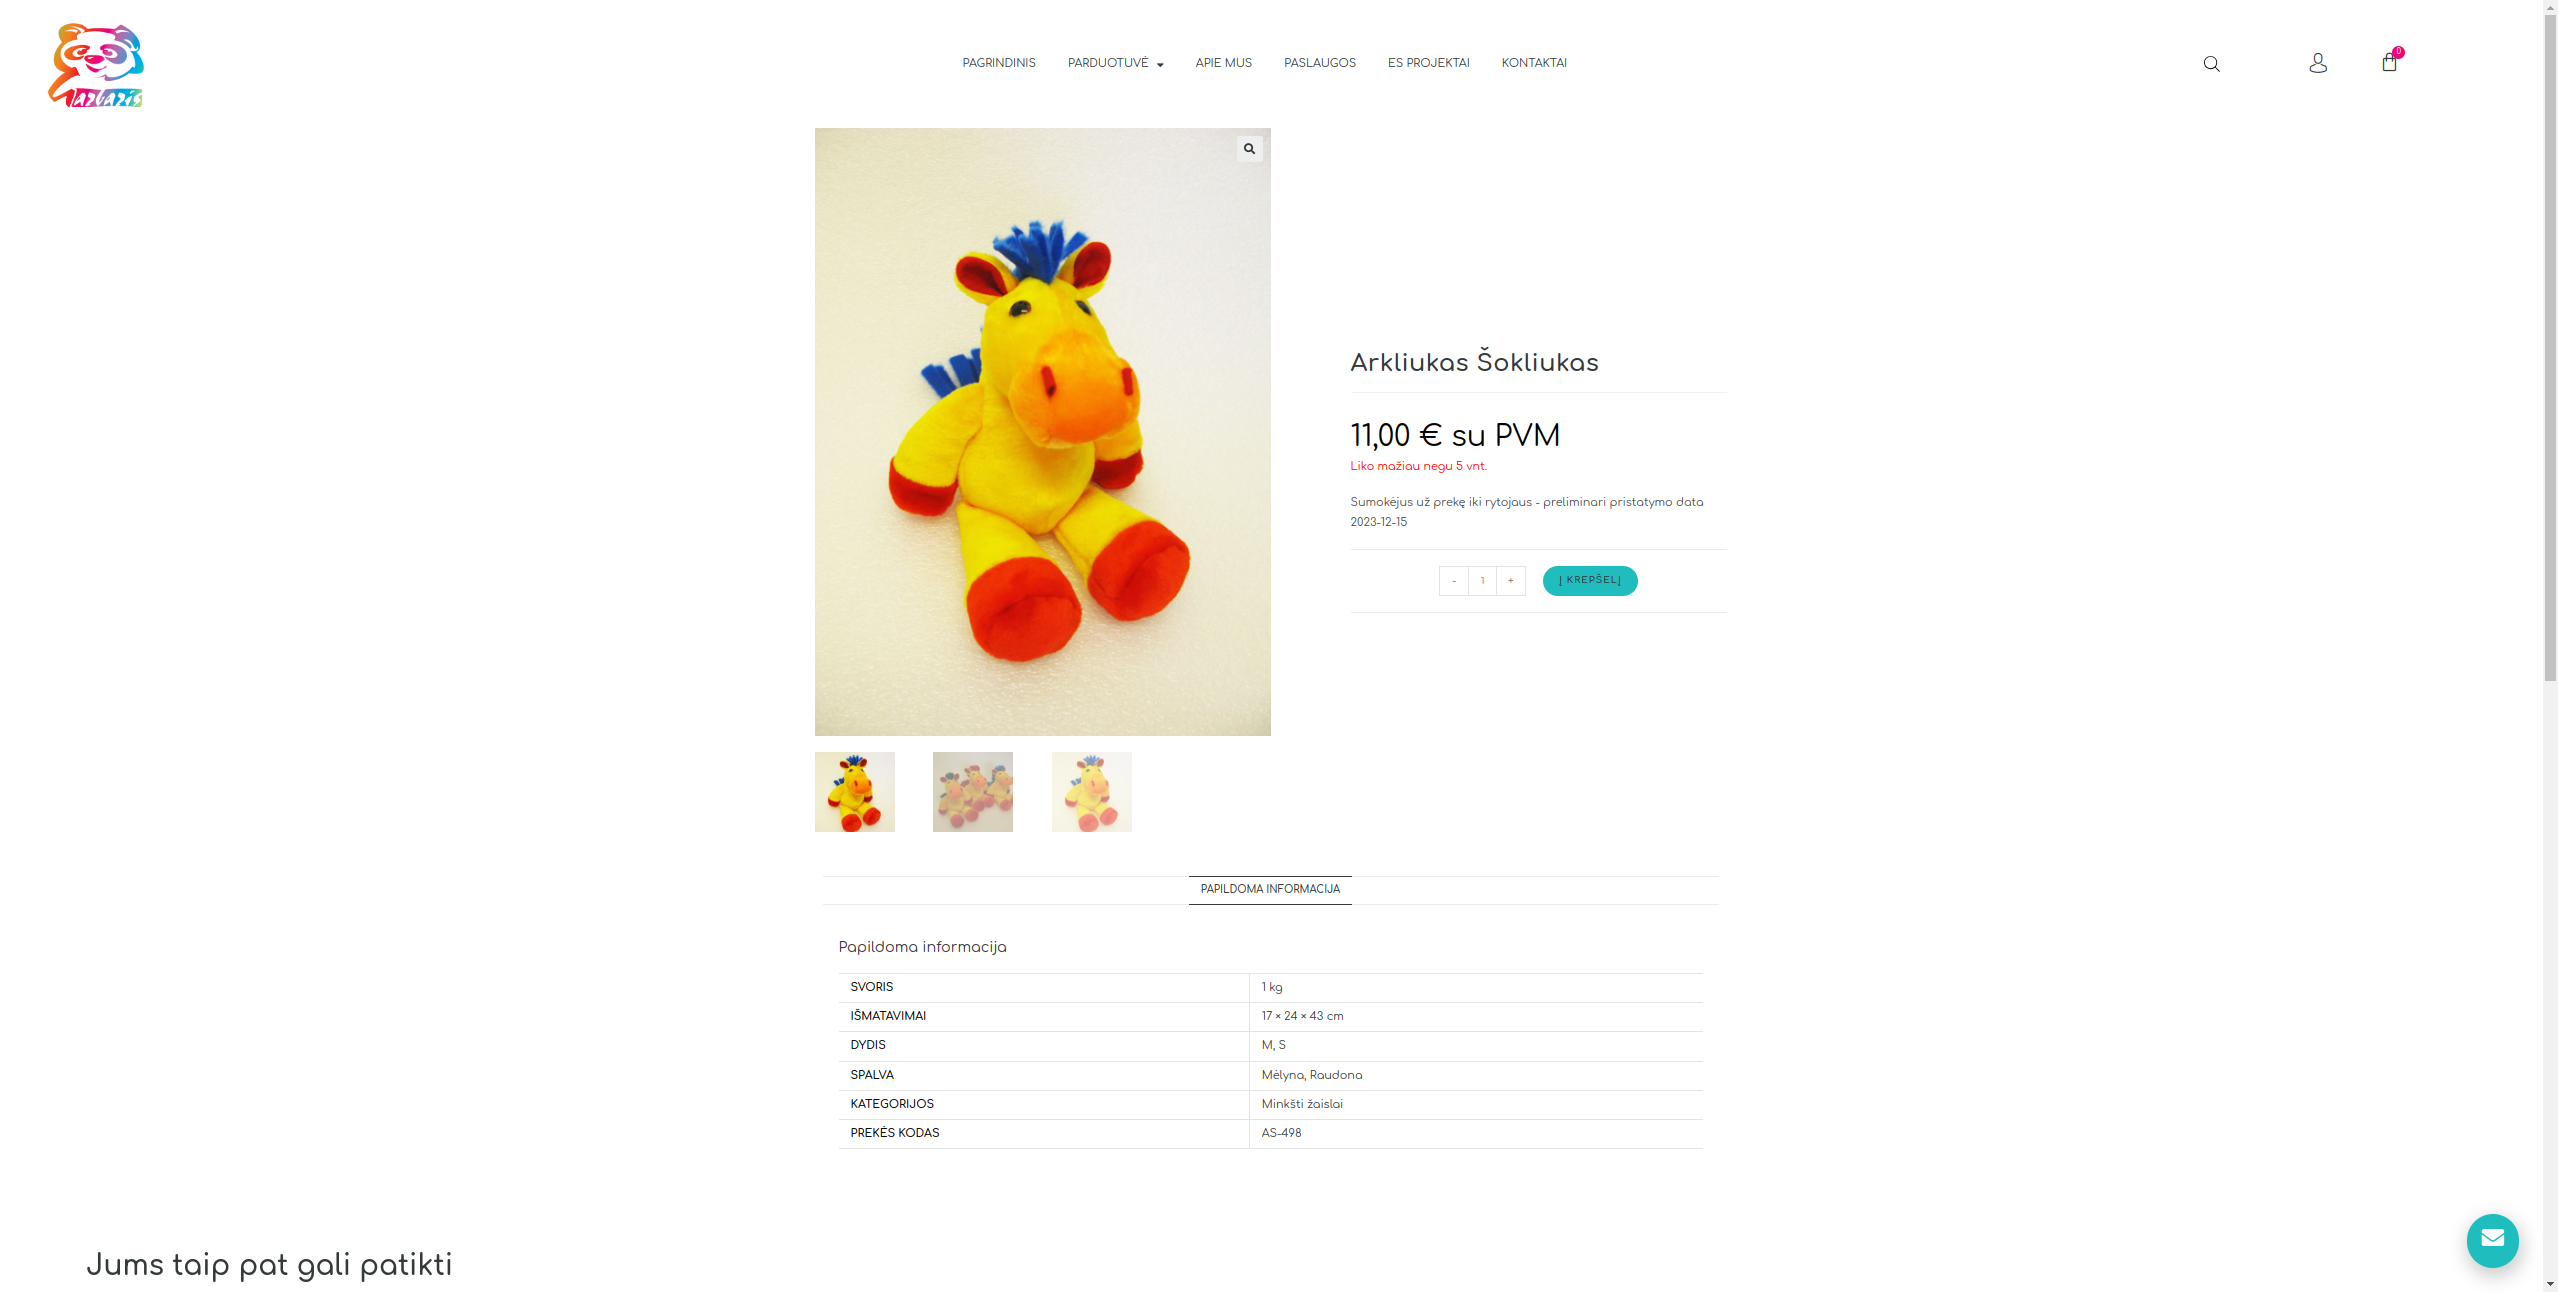Viewport: 2558px width, 1292px height.
Task: Decrease quantity with the minus button
Action: pos(1453,581)
